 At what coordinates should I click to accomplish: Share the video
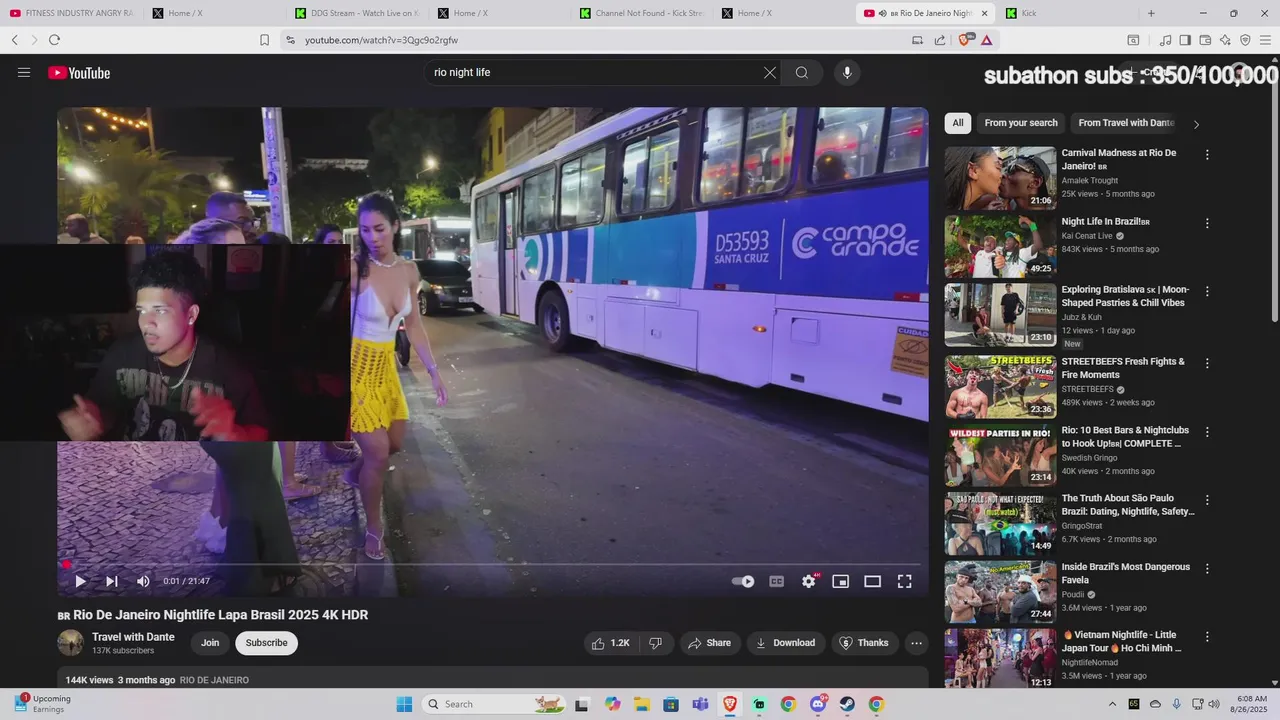coord(710,643)
